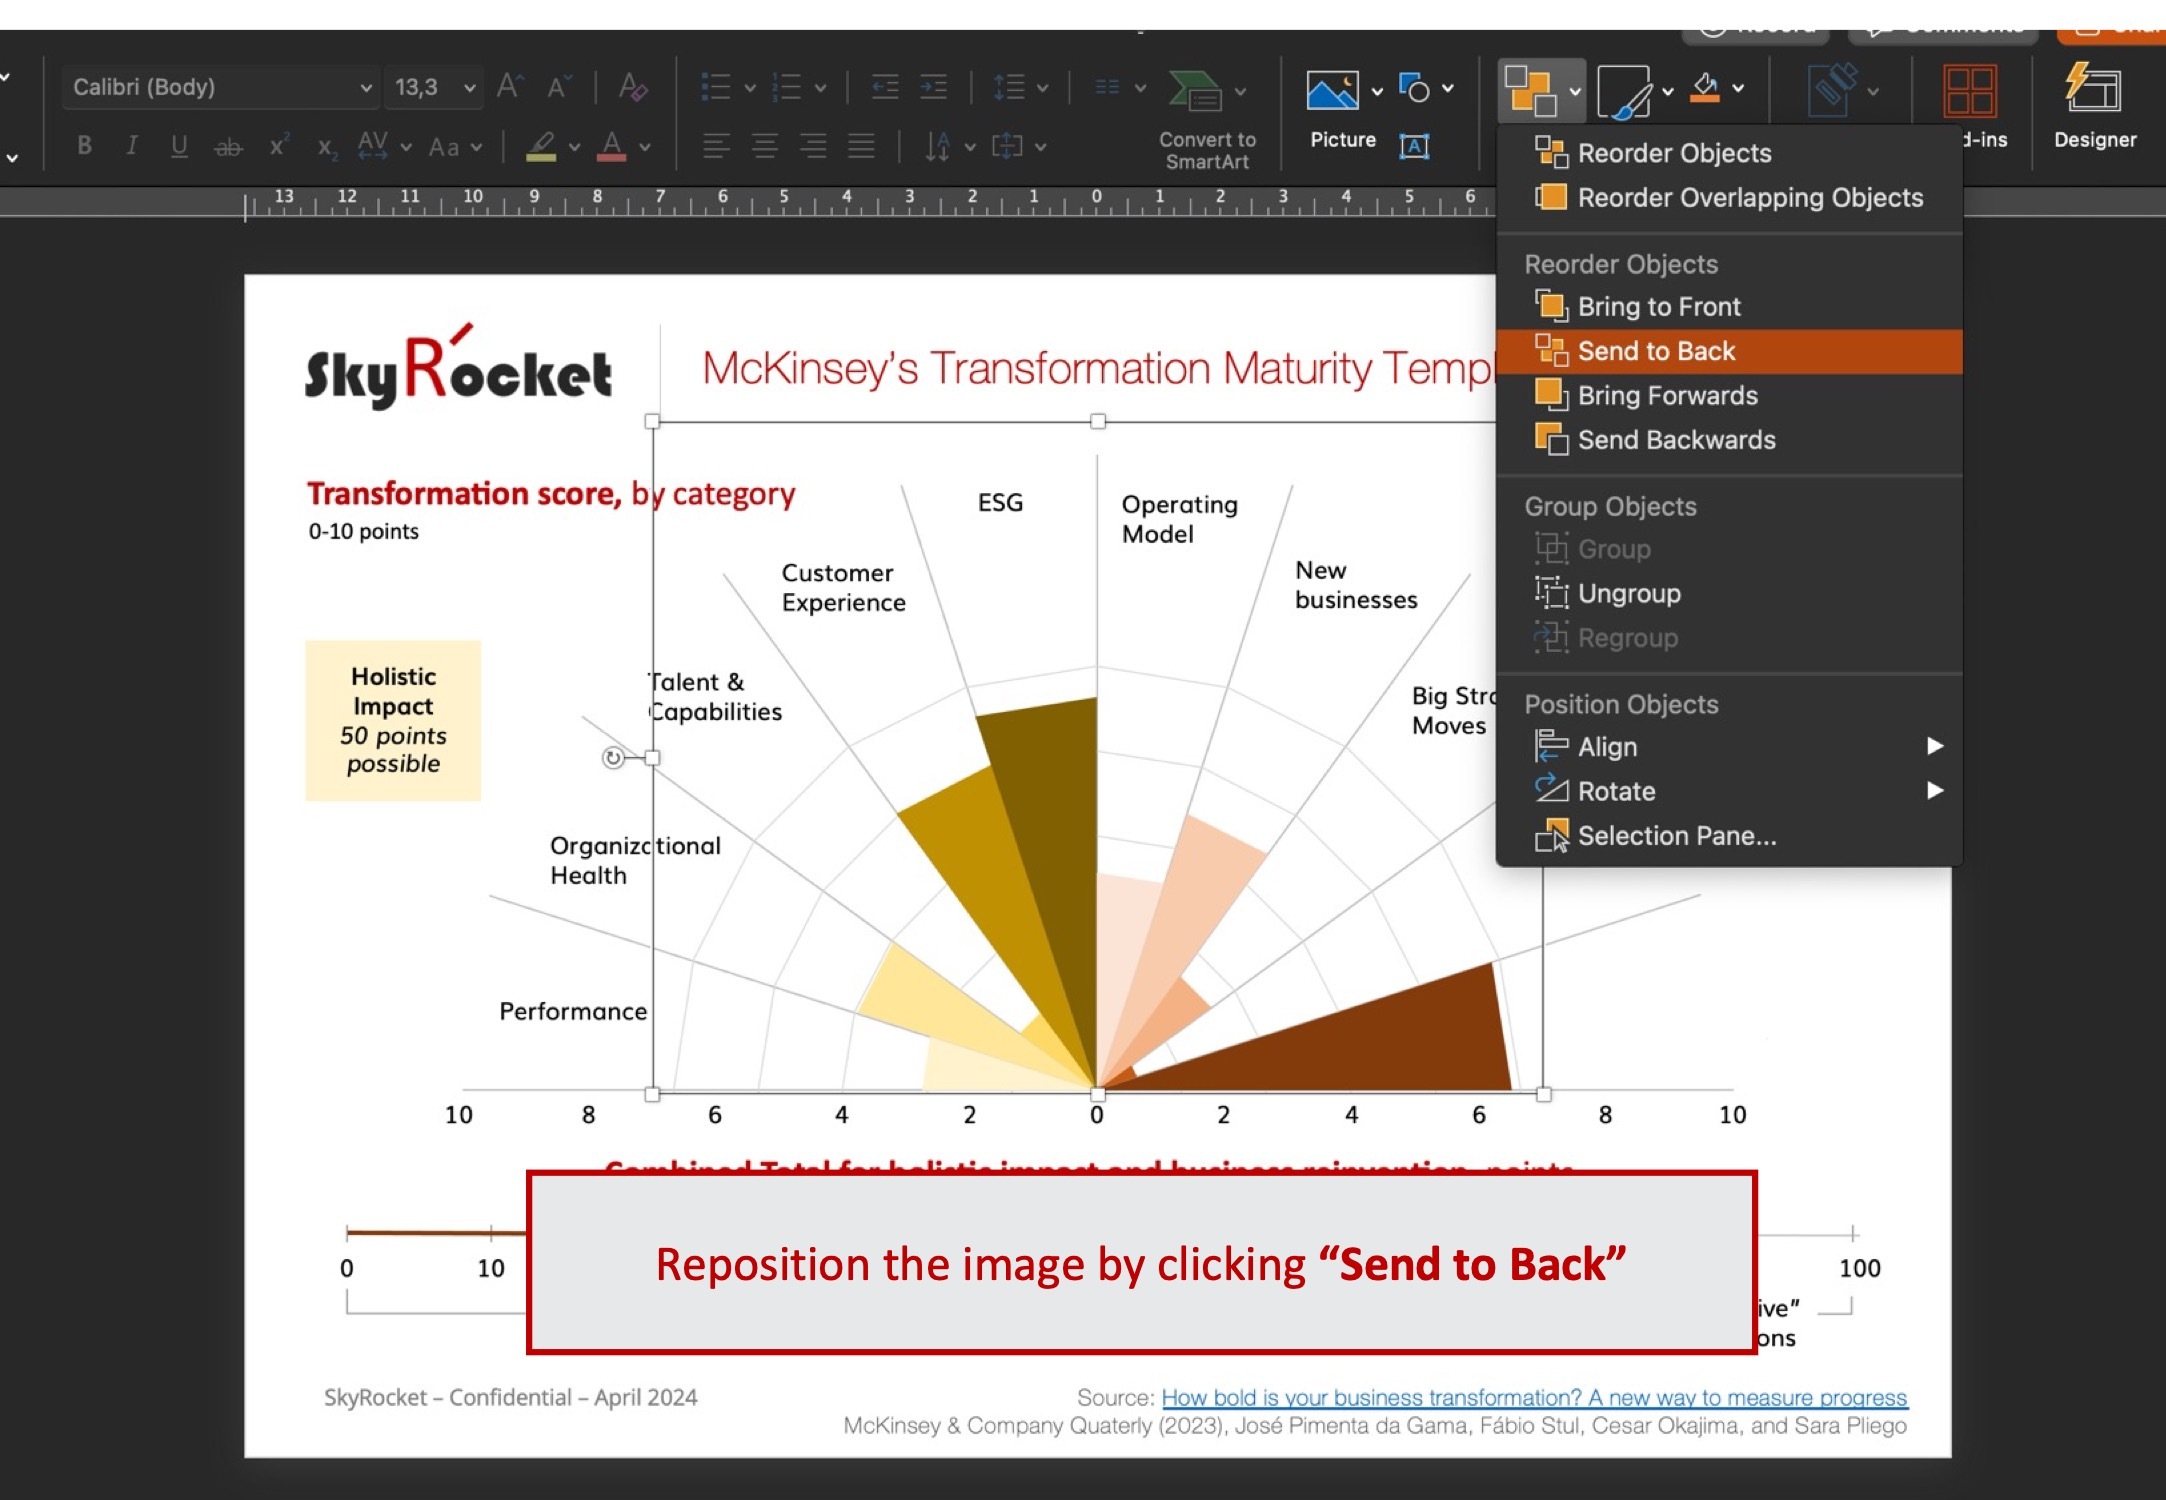Image resolution: width=2166 pixels, height=1500 pixels.
Task: Click the Shape Fill paint bucket
Action: [1707, 89]
